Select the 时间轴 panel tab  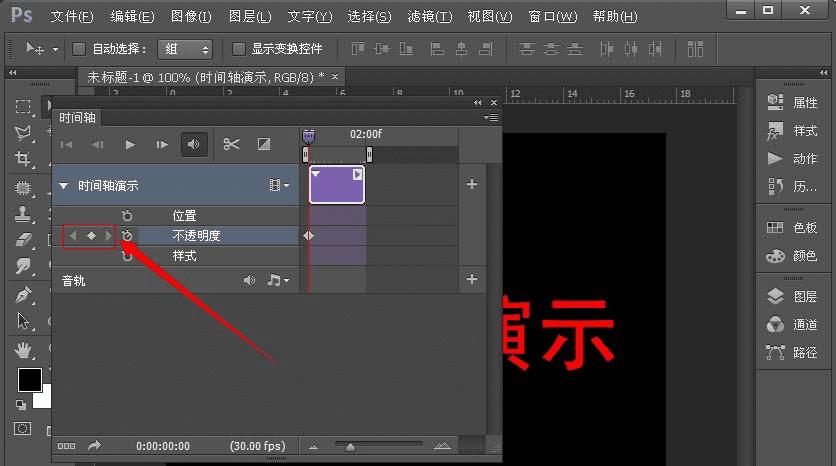(x=77, y=118)
